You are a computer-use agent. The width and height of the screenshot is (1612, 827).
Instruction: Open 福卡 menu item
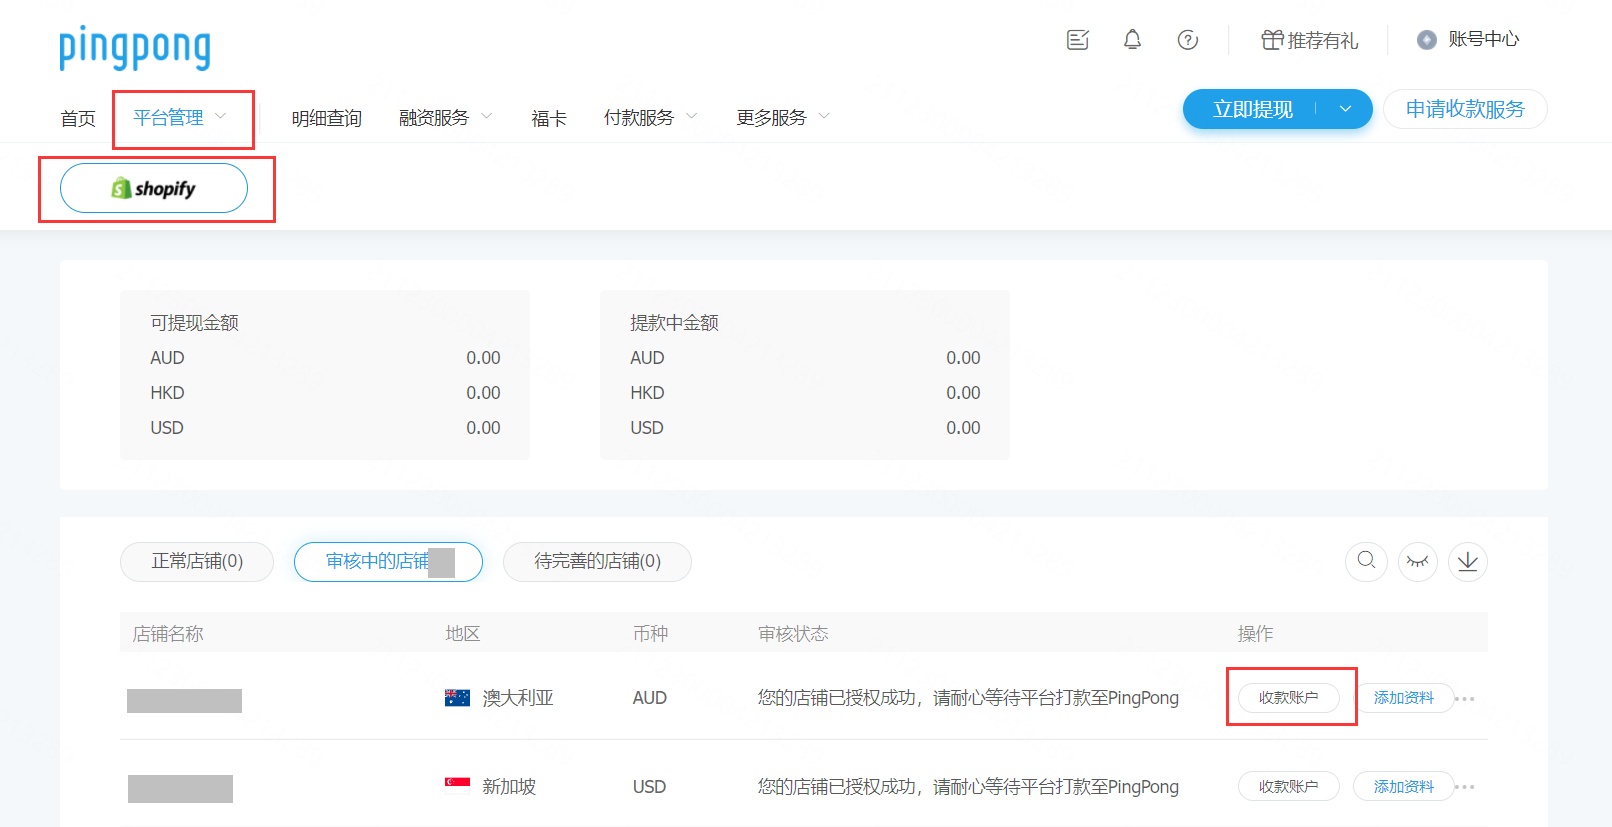pyautogui.click(x=549, y=118)
